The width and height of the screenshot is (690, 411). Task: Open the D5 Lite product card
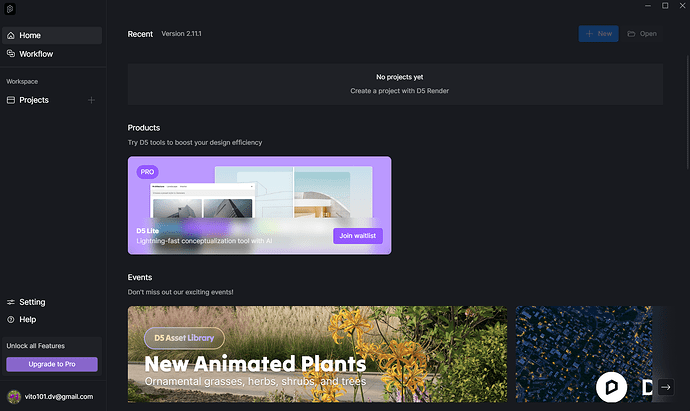[x=259, y=205]
